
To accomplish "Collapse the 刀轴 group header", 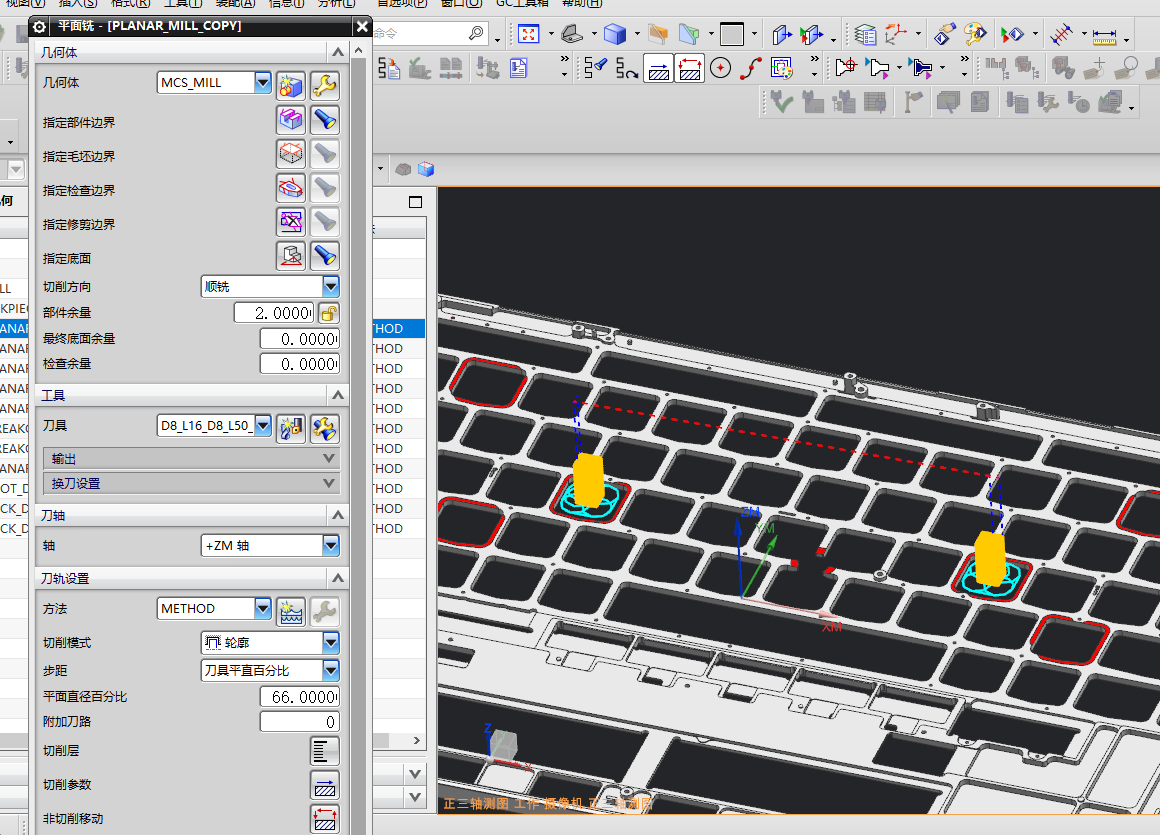I will pos(192,515).
